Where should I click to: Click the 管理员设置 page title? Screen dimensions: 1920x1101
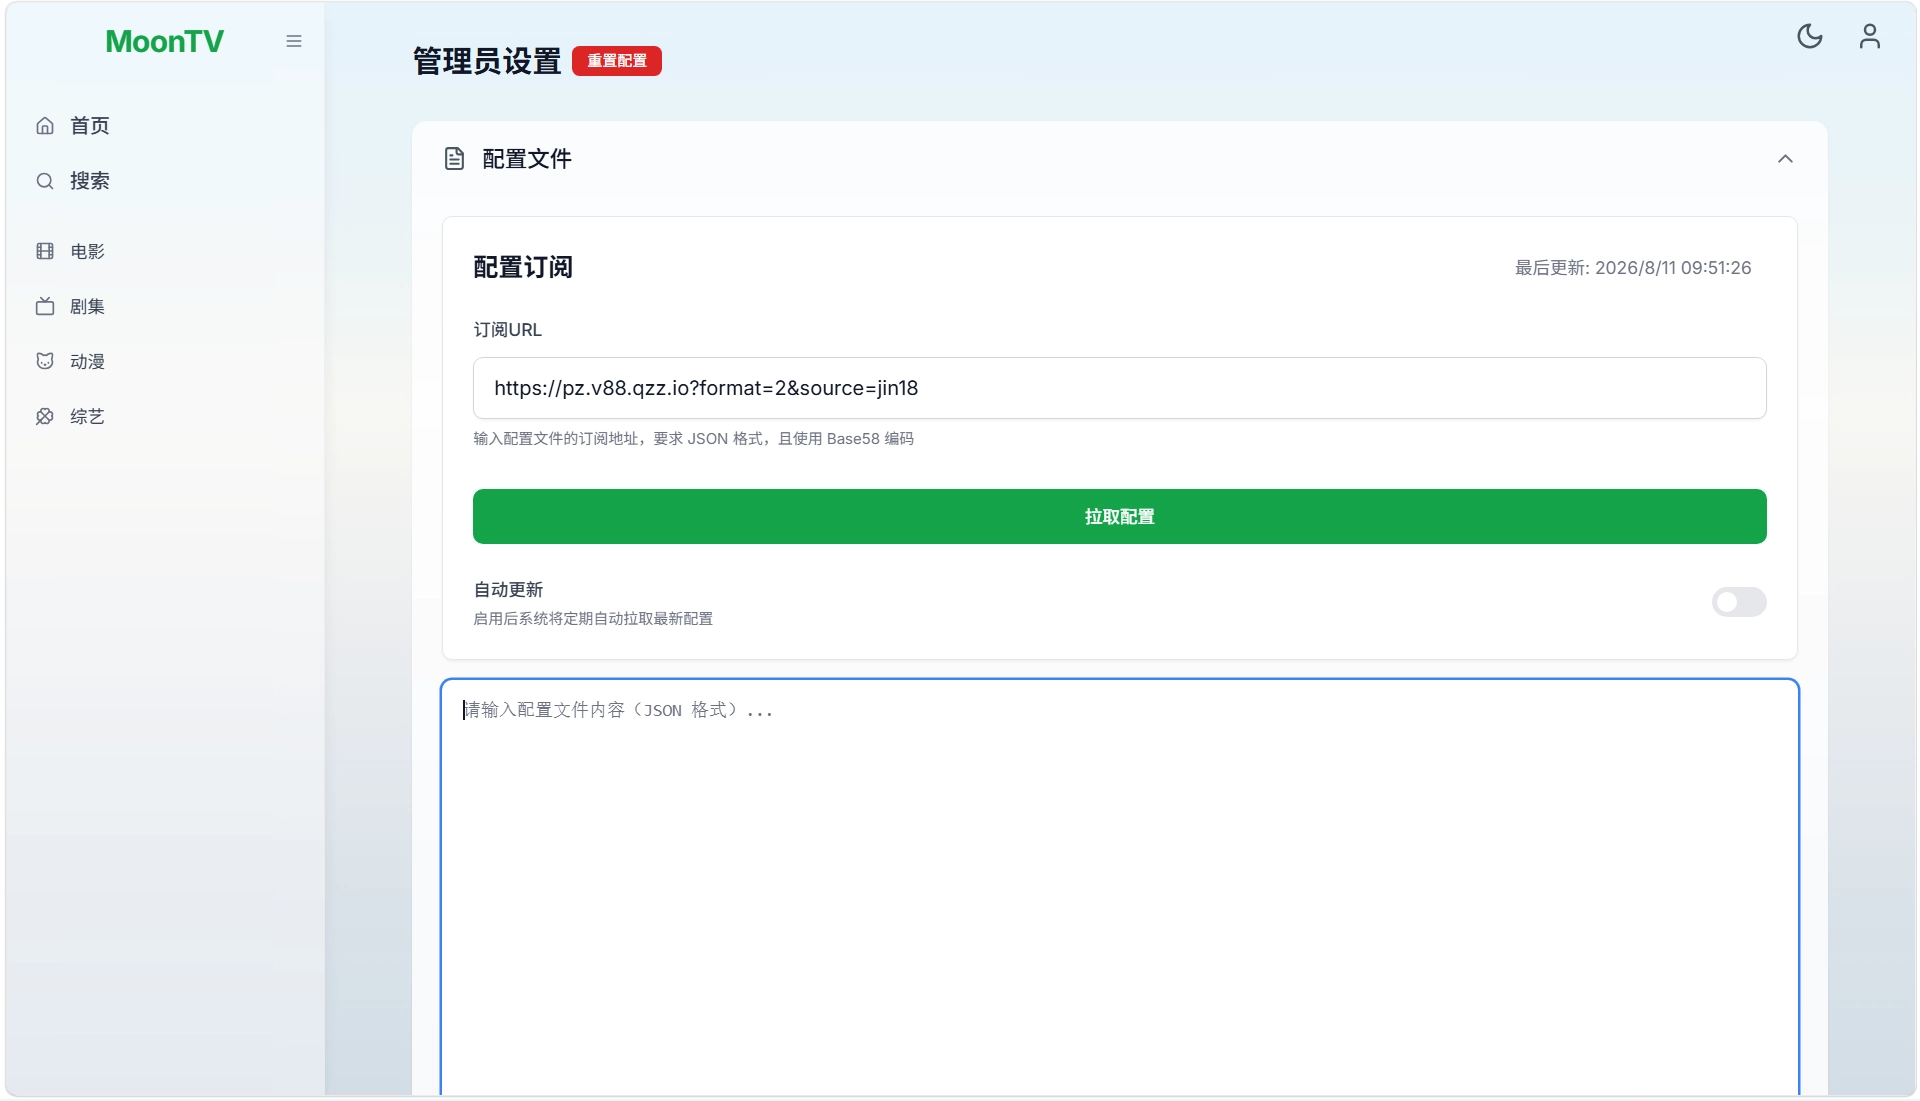click(x=487, y=61)
